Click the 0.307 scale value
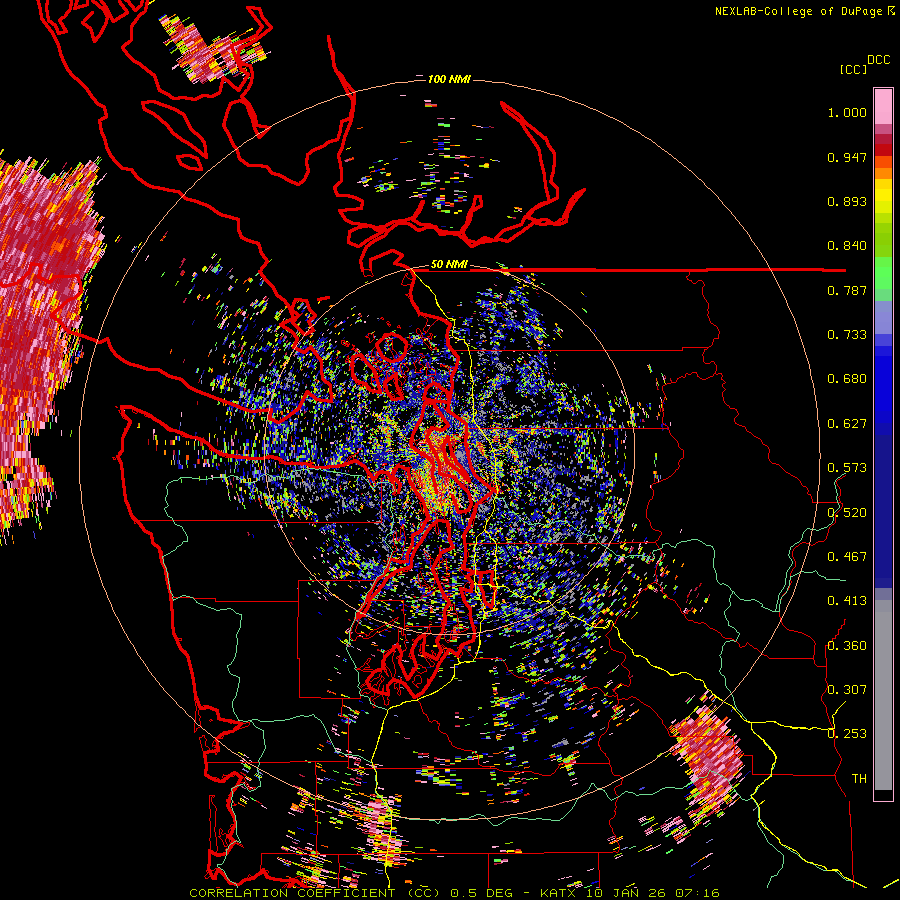900x900 pixels. pos(847,690)
